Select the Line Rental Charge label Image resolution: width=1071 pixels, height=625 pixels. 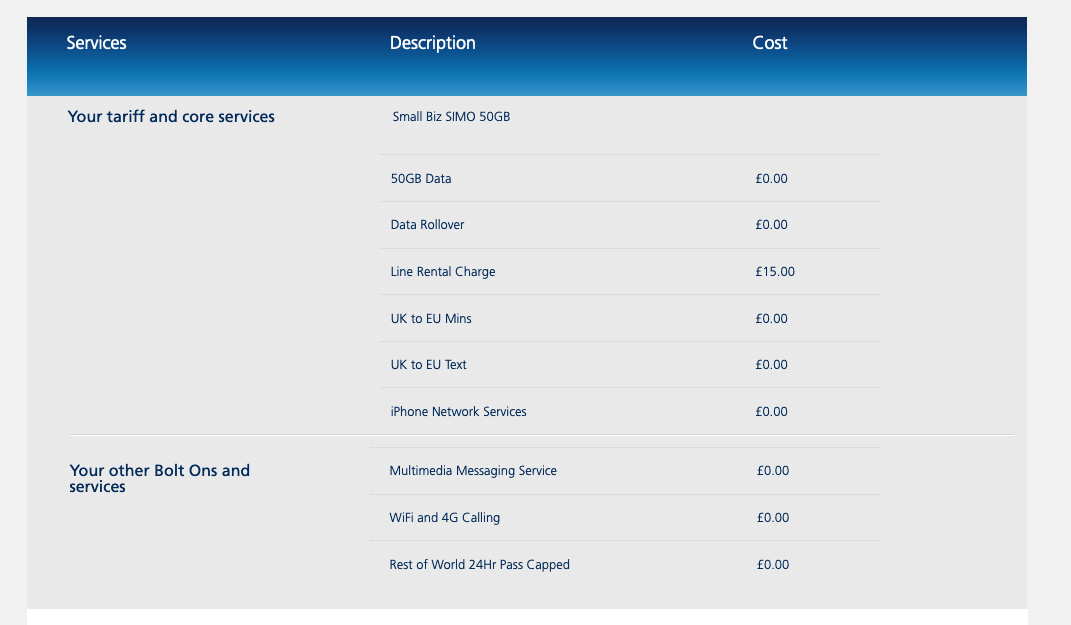442,272
